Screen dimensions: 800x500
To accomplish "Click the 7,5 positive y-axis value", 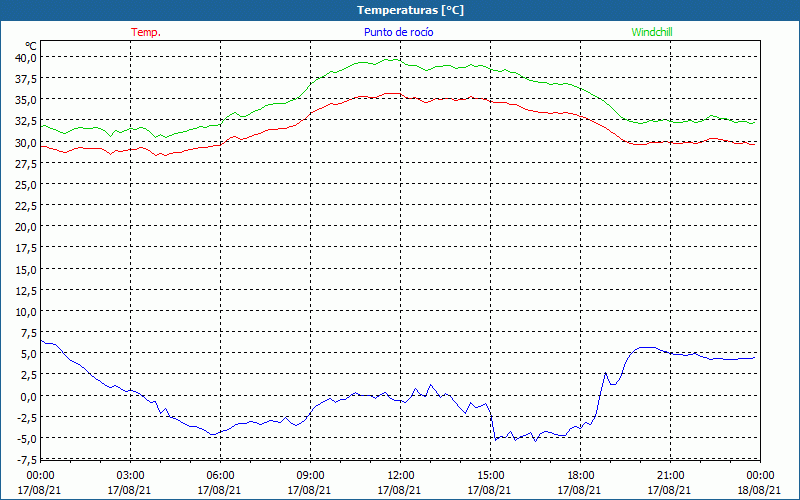I will (28, 333).
